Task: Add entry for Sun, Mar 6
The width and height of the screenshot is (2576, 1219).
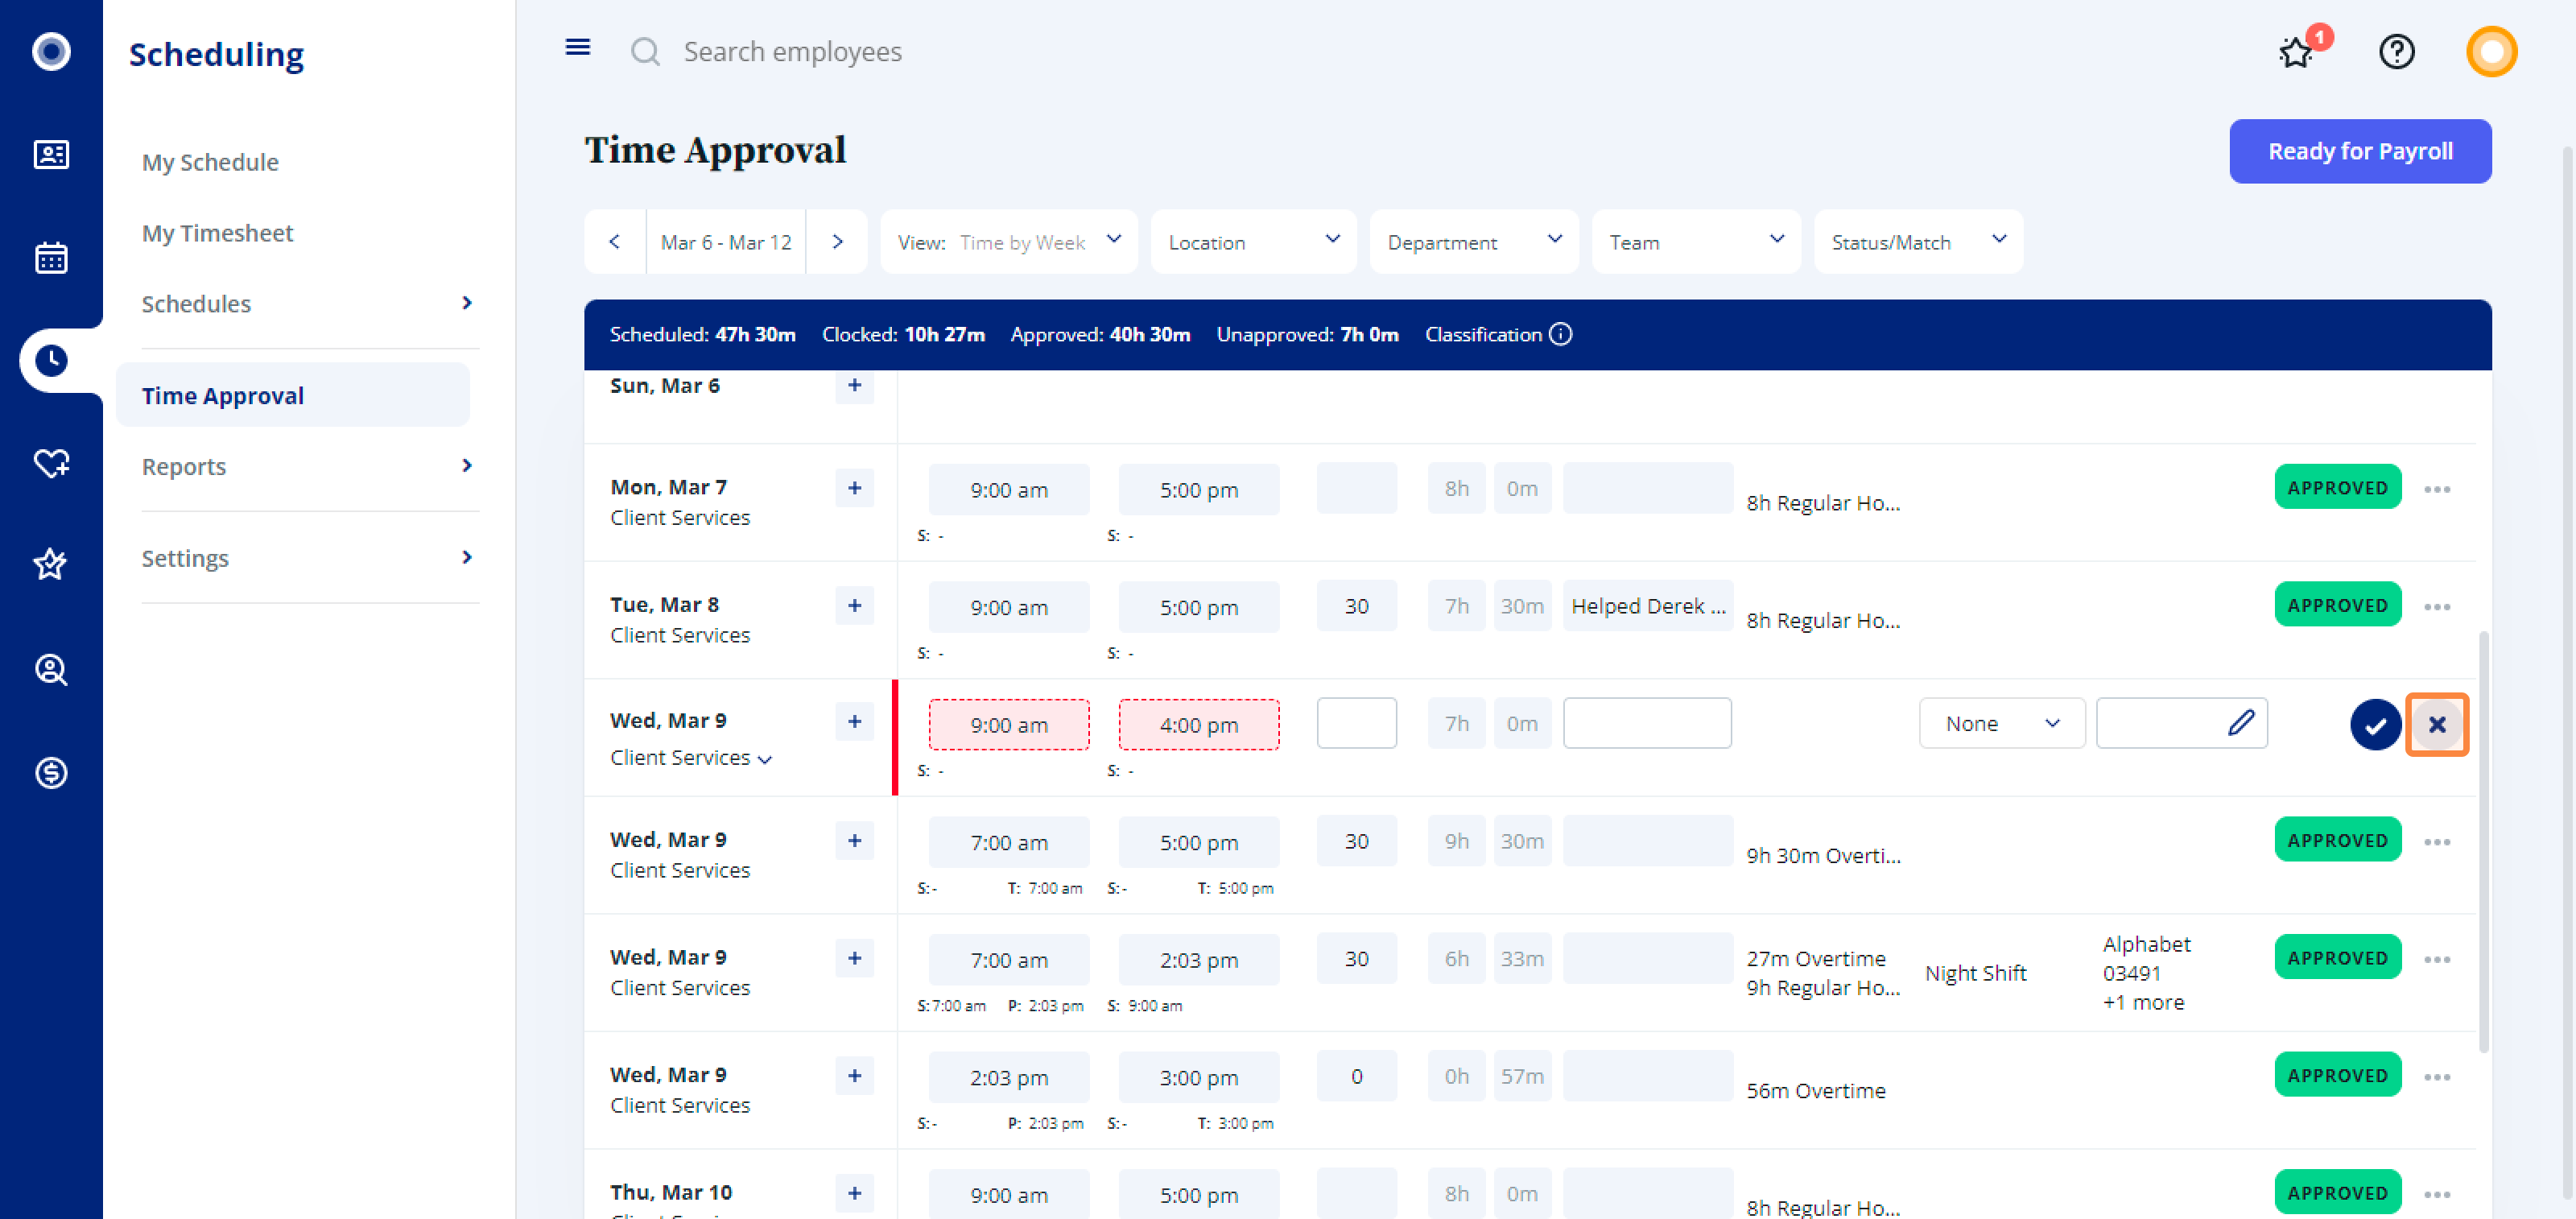Action: 854,385
